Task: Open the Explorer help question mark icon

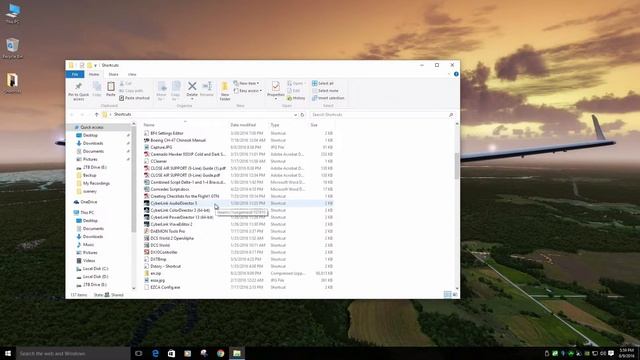Action: tap(456, 74)
